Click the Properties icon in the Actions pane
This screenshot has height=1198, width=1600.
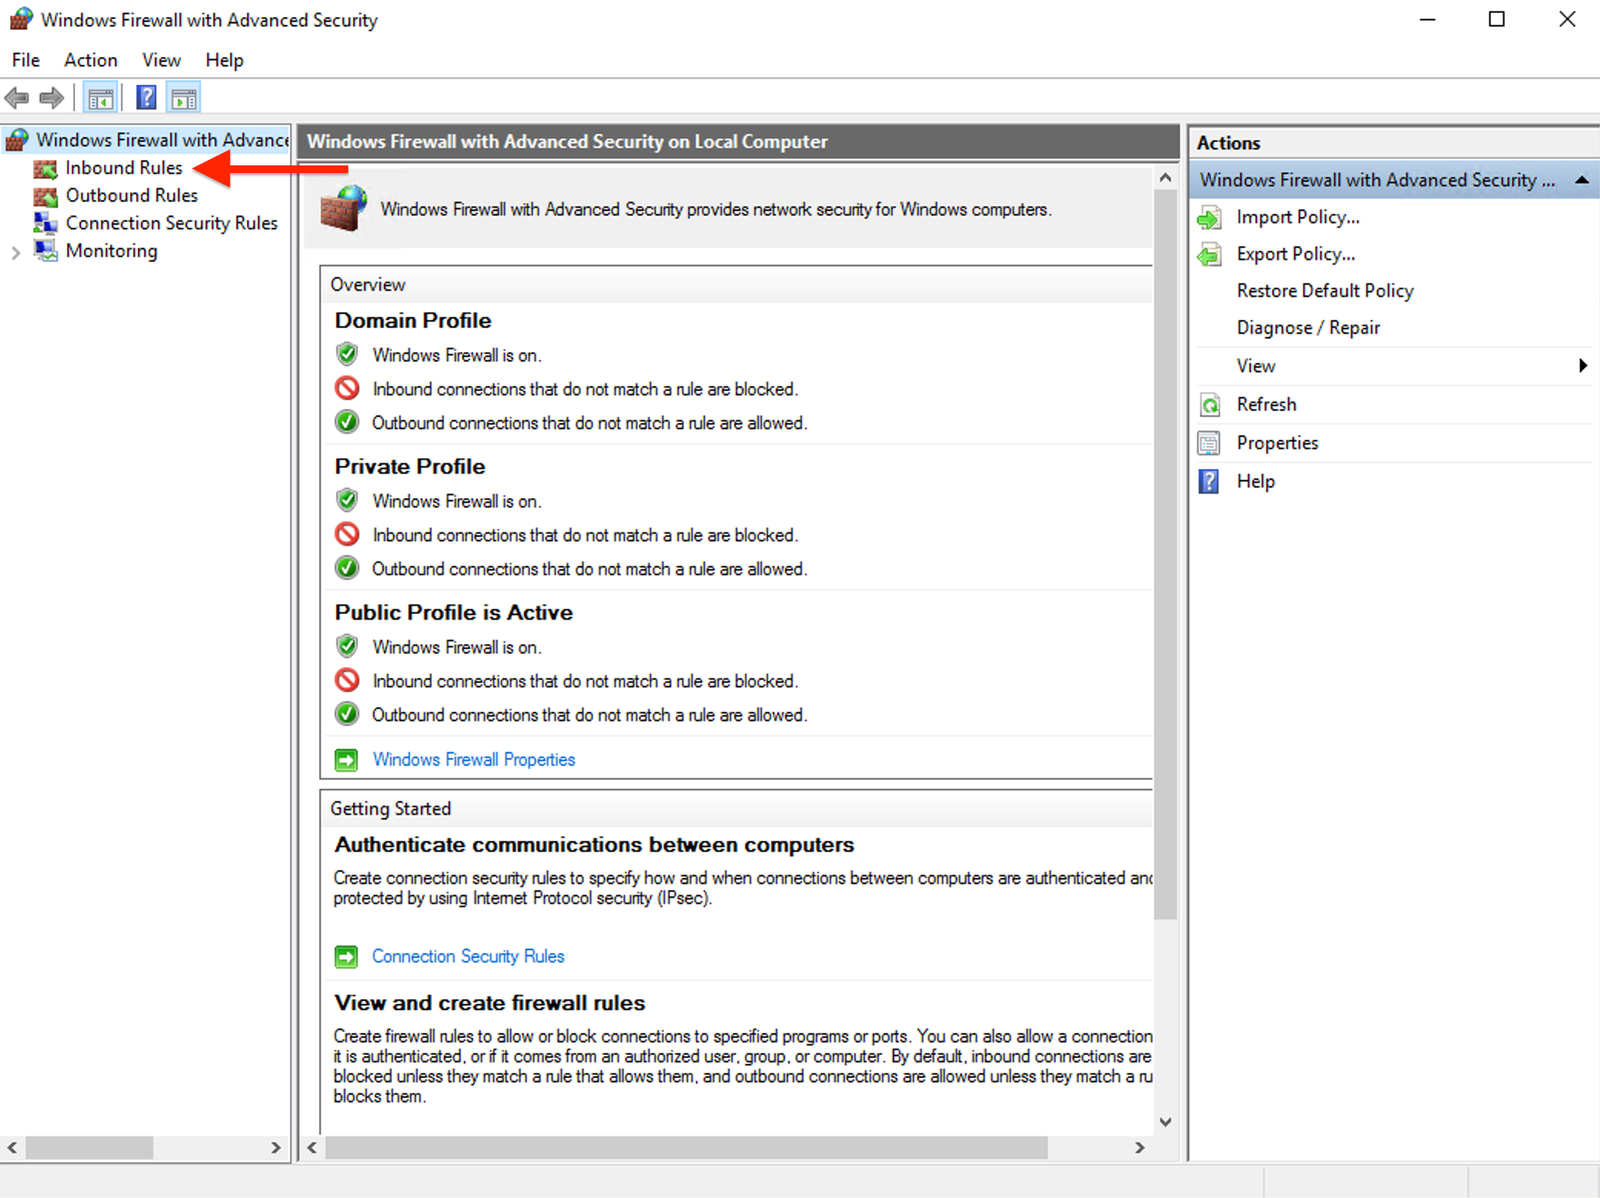pyautogui.click(x=1210, y=442)
